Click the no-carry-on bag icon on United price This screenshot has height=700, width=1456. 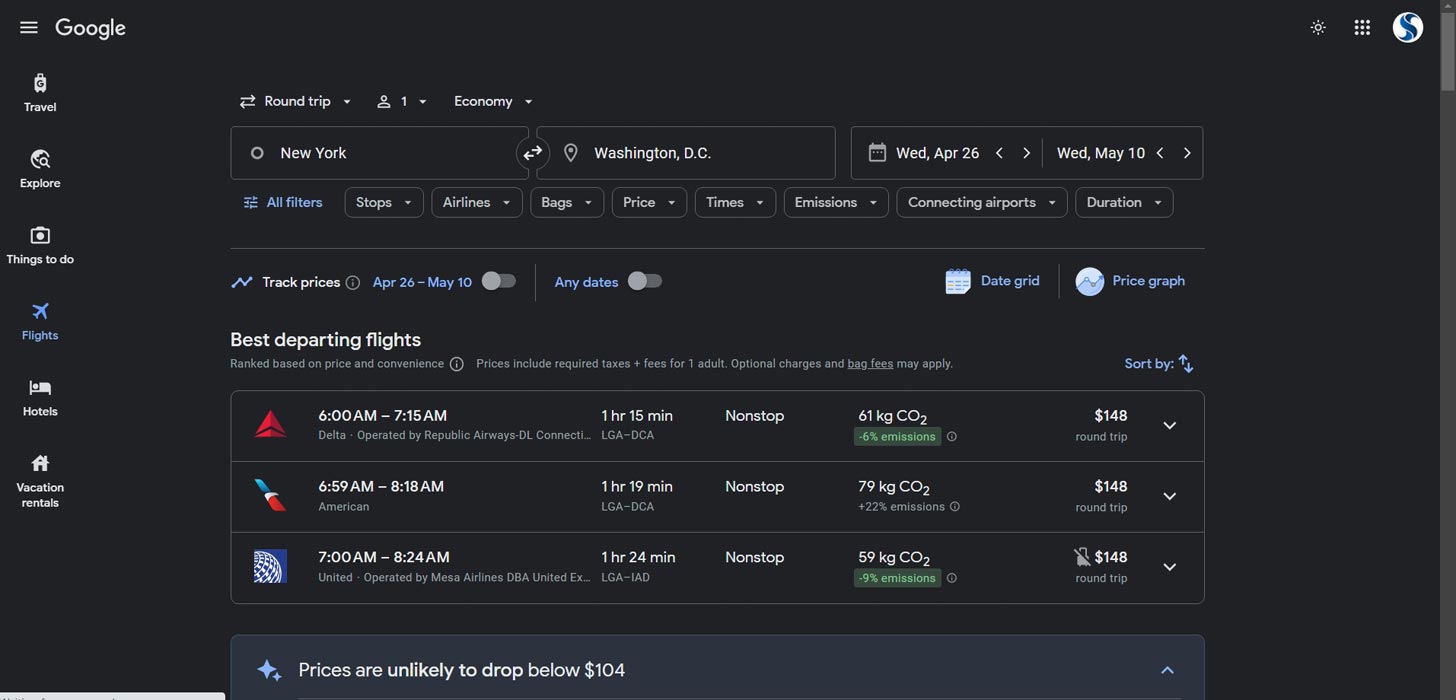click(1081, 557)
